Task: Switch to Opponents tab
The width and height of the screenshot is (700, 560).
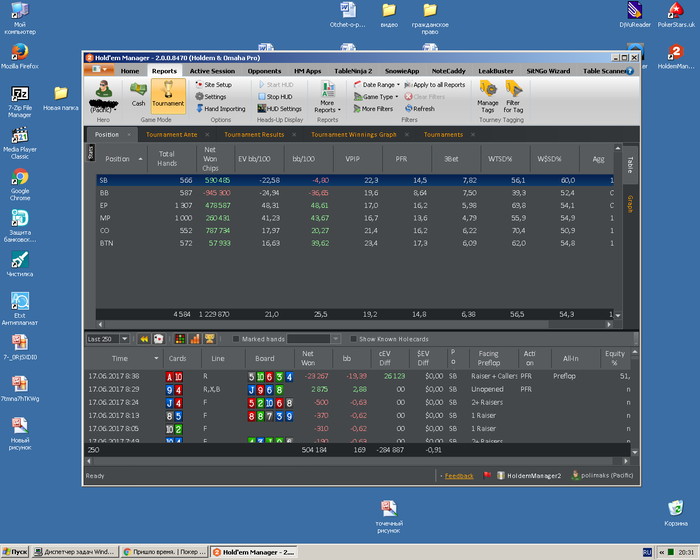Action: coord(264,71)
